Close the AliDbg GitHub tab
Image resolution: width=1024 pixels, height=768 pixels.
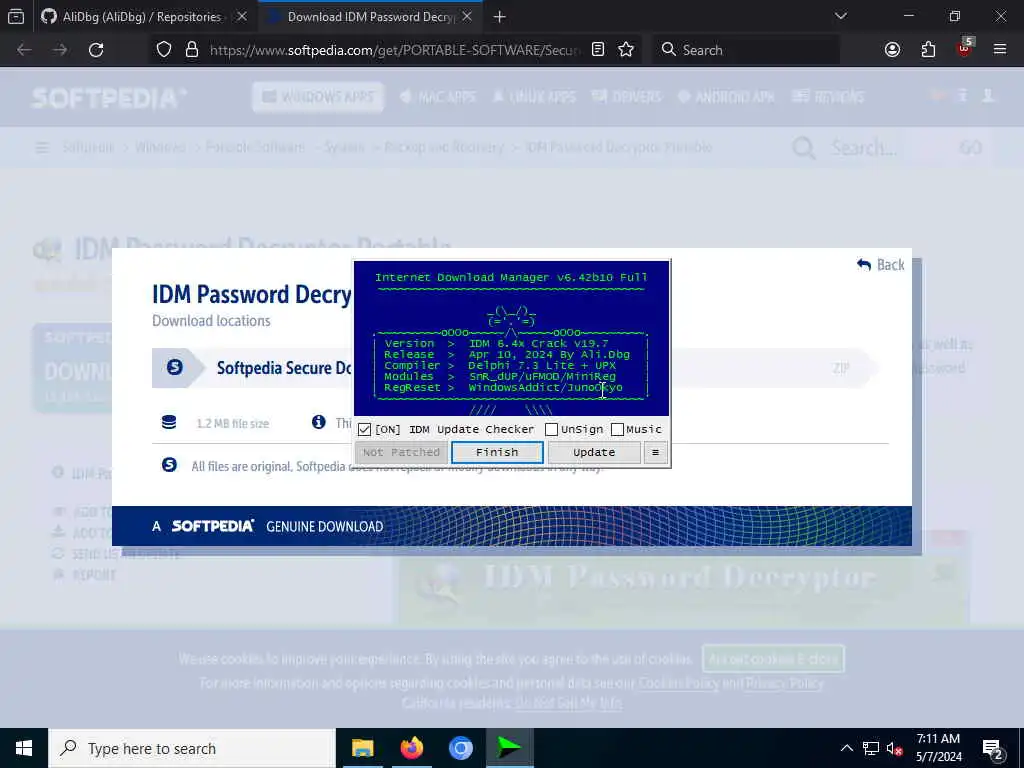[242, 16]
